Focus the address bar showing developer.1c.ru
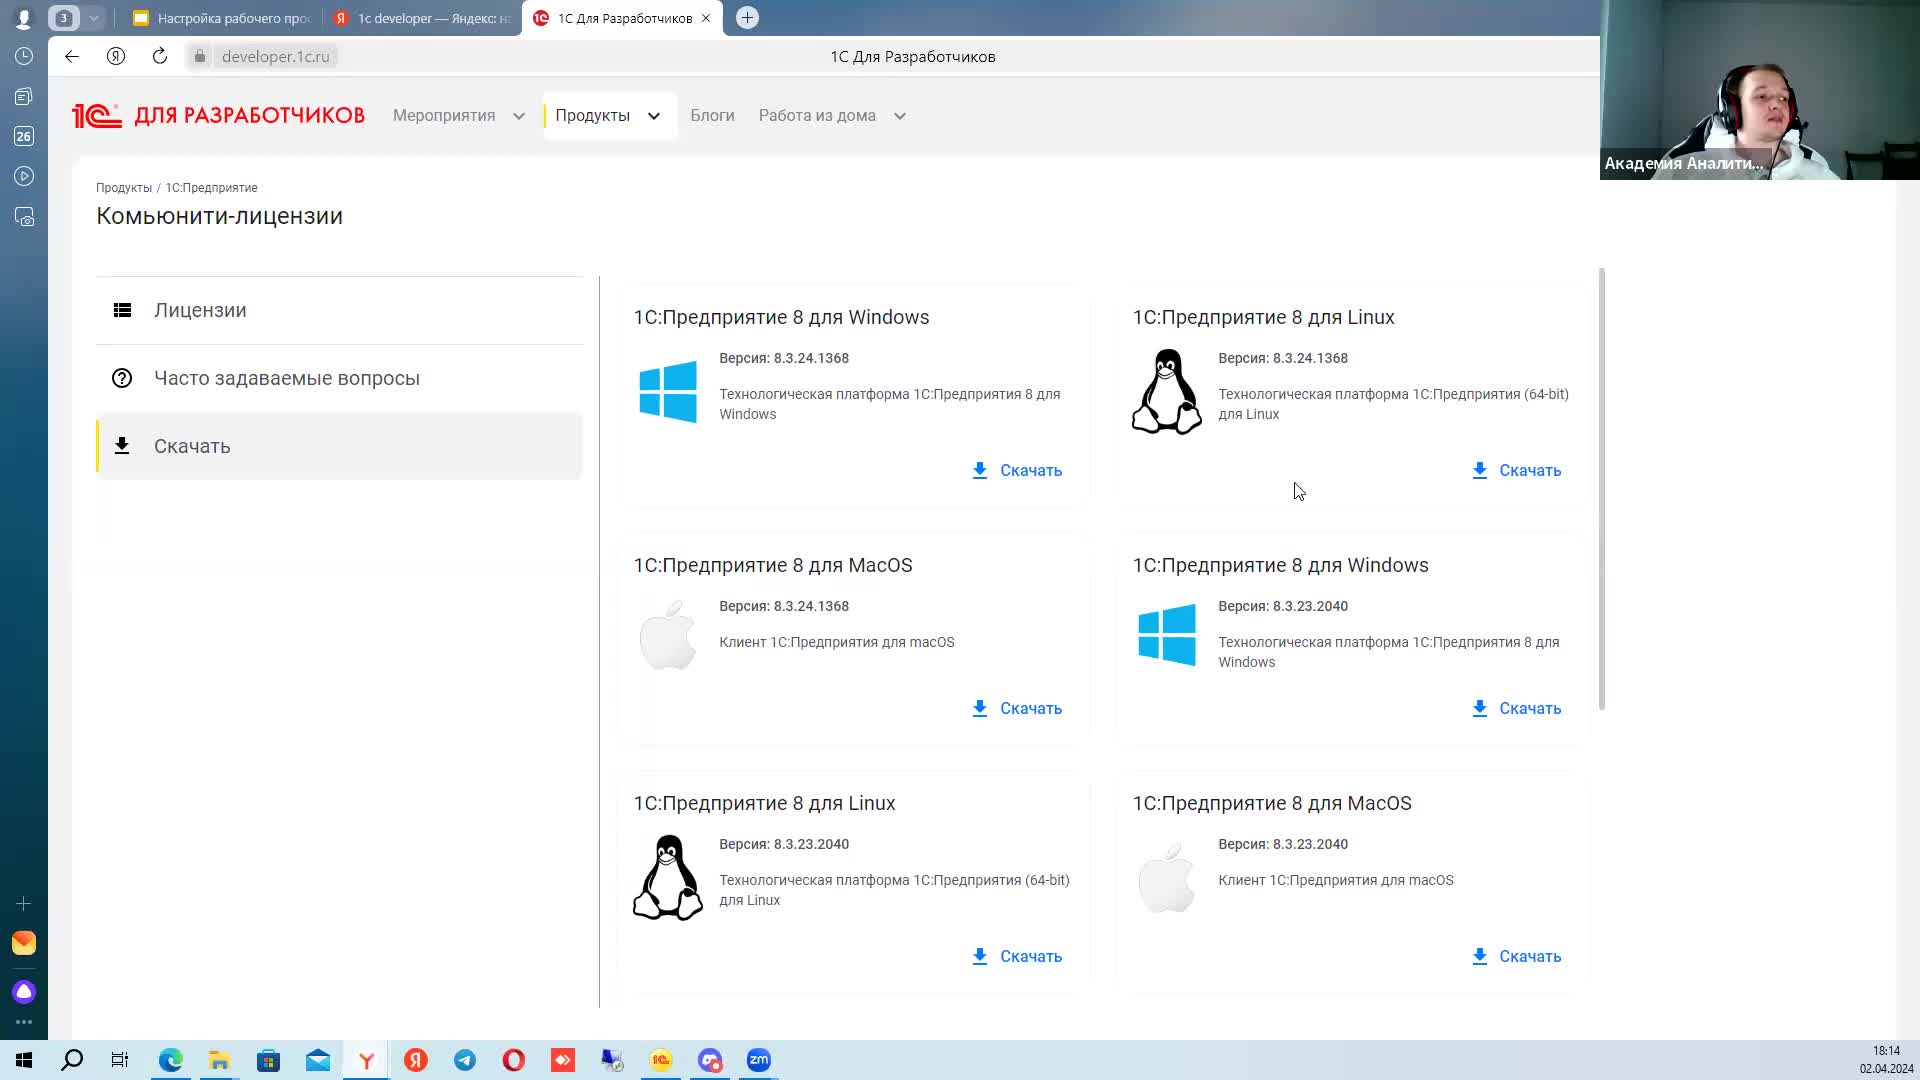This screenshot has height=1080, width=1920. coord(275,56)
